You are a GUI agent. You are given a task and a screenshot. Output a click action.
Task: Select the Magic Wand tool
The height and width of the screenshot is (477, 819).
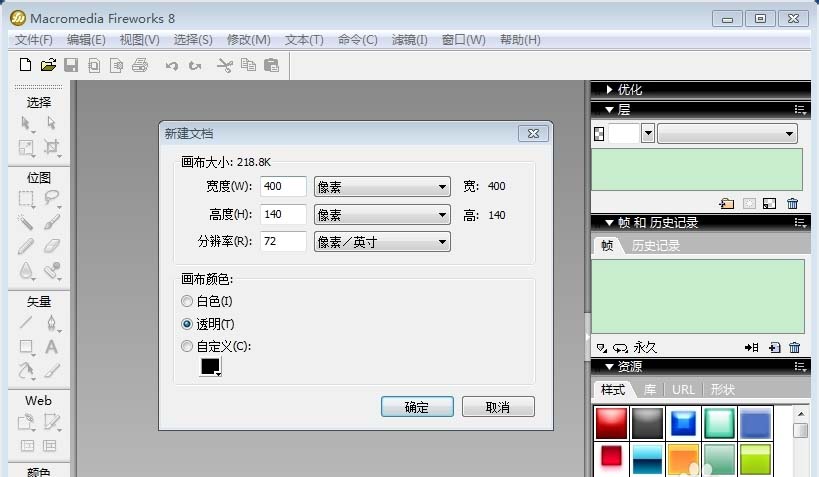pos(25,223)
